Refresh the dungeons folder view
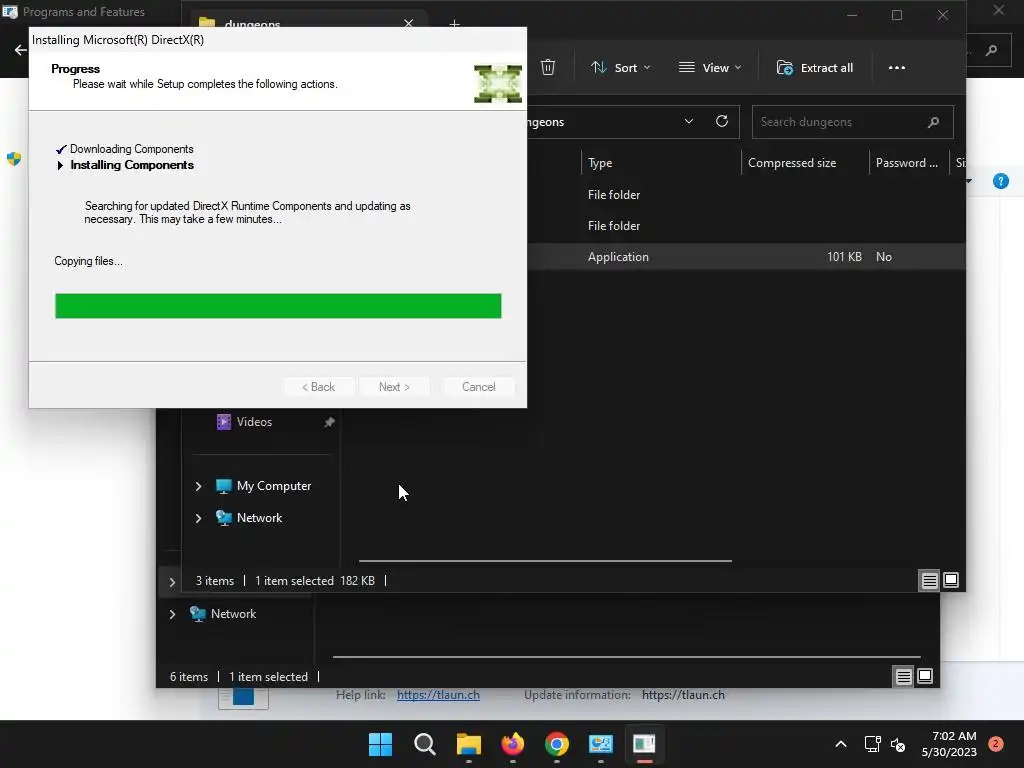The image size is (1024, 768). click(722, 121)
